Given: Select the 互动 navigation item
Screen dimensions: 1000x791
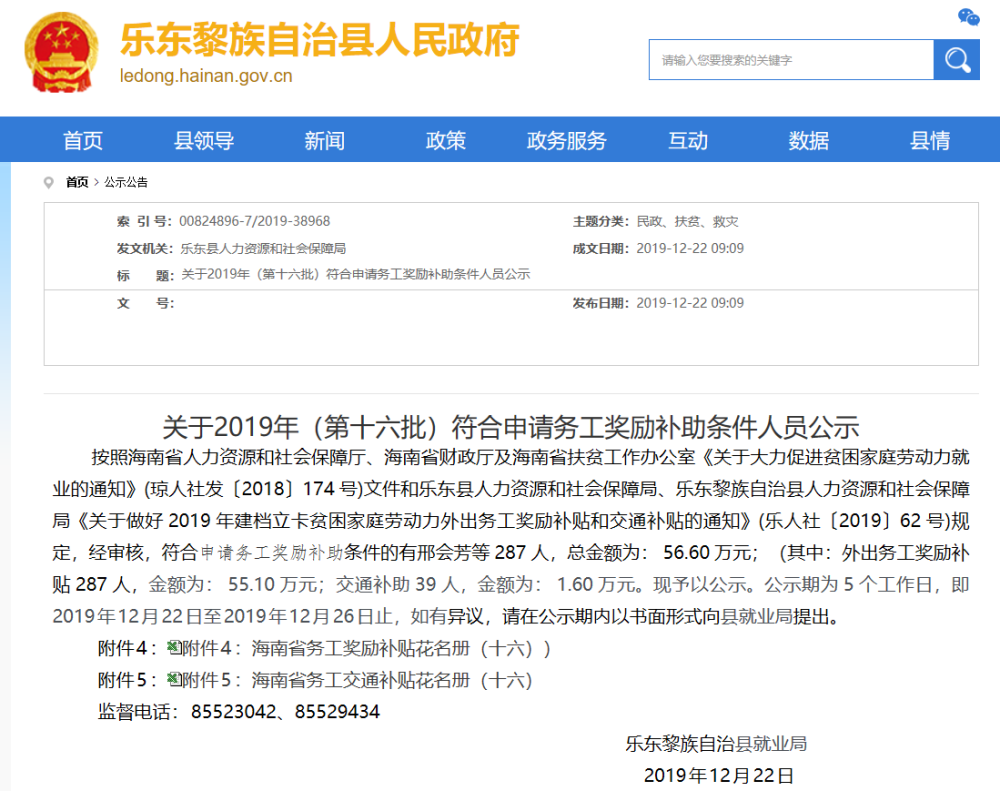Looking at the screenshot, I should coord(688,140).
